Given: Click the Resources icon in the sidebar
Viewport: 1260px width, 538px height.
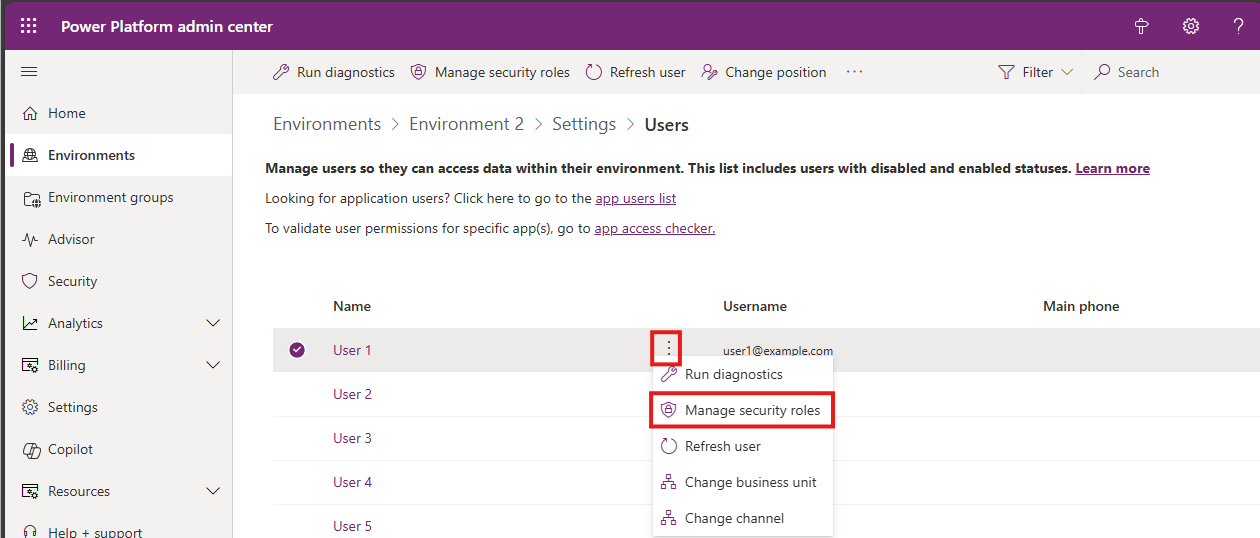Looking at the screenshot, I should pos(30,491).
